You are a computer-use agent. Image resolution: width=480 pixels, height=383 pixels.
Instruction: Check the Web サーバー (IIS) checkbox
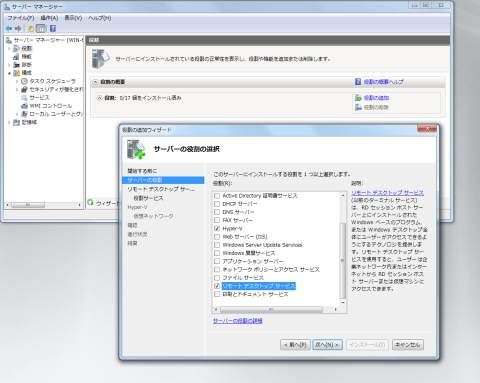click(x=217, y=237)
